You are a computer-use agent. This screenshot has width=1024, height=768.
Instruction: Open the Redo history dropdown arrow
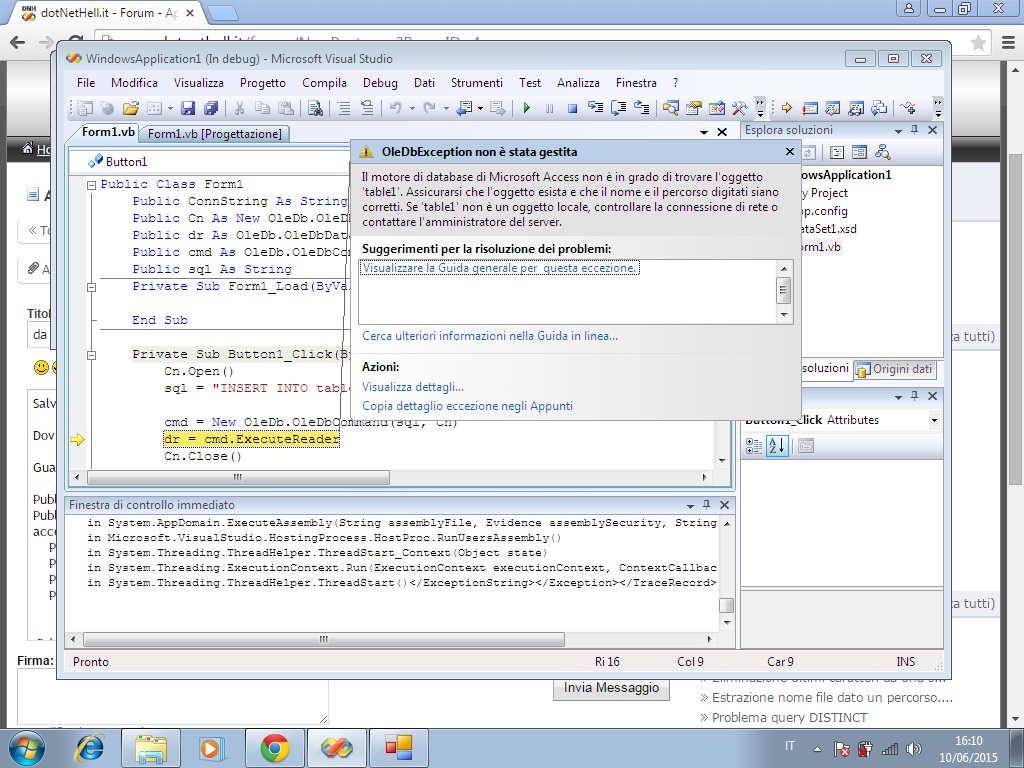coord(446,108)
